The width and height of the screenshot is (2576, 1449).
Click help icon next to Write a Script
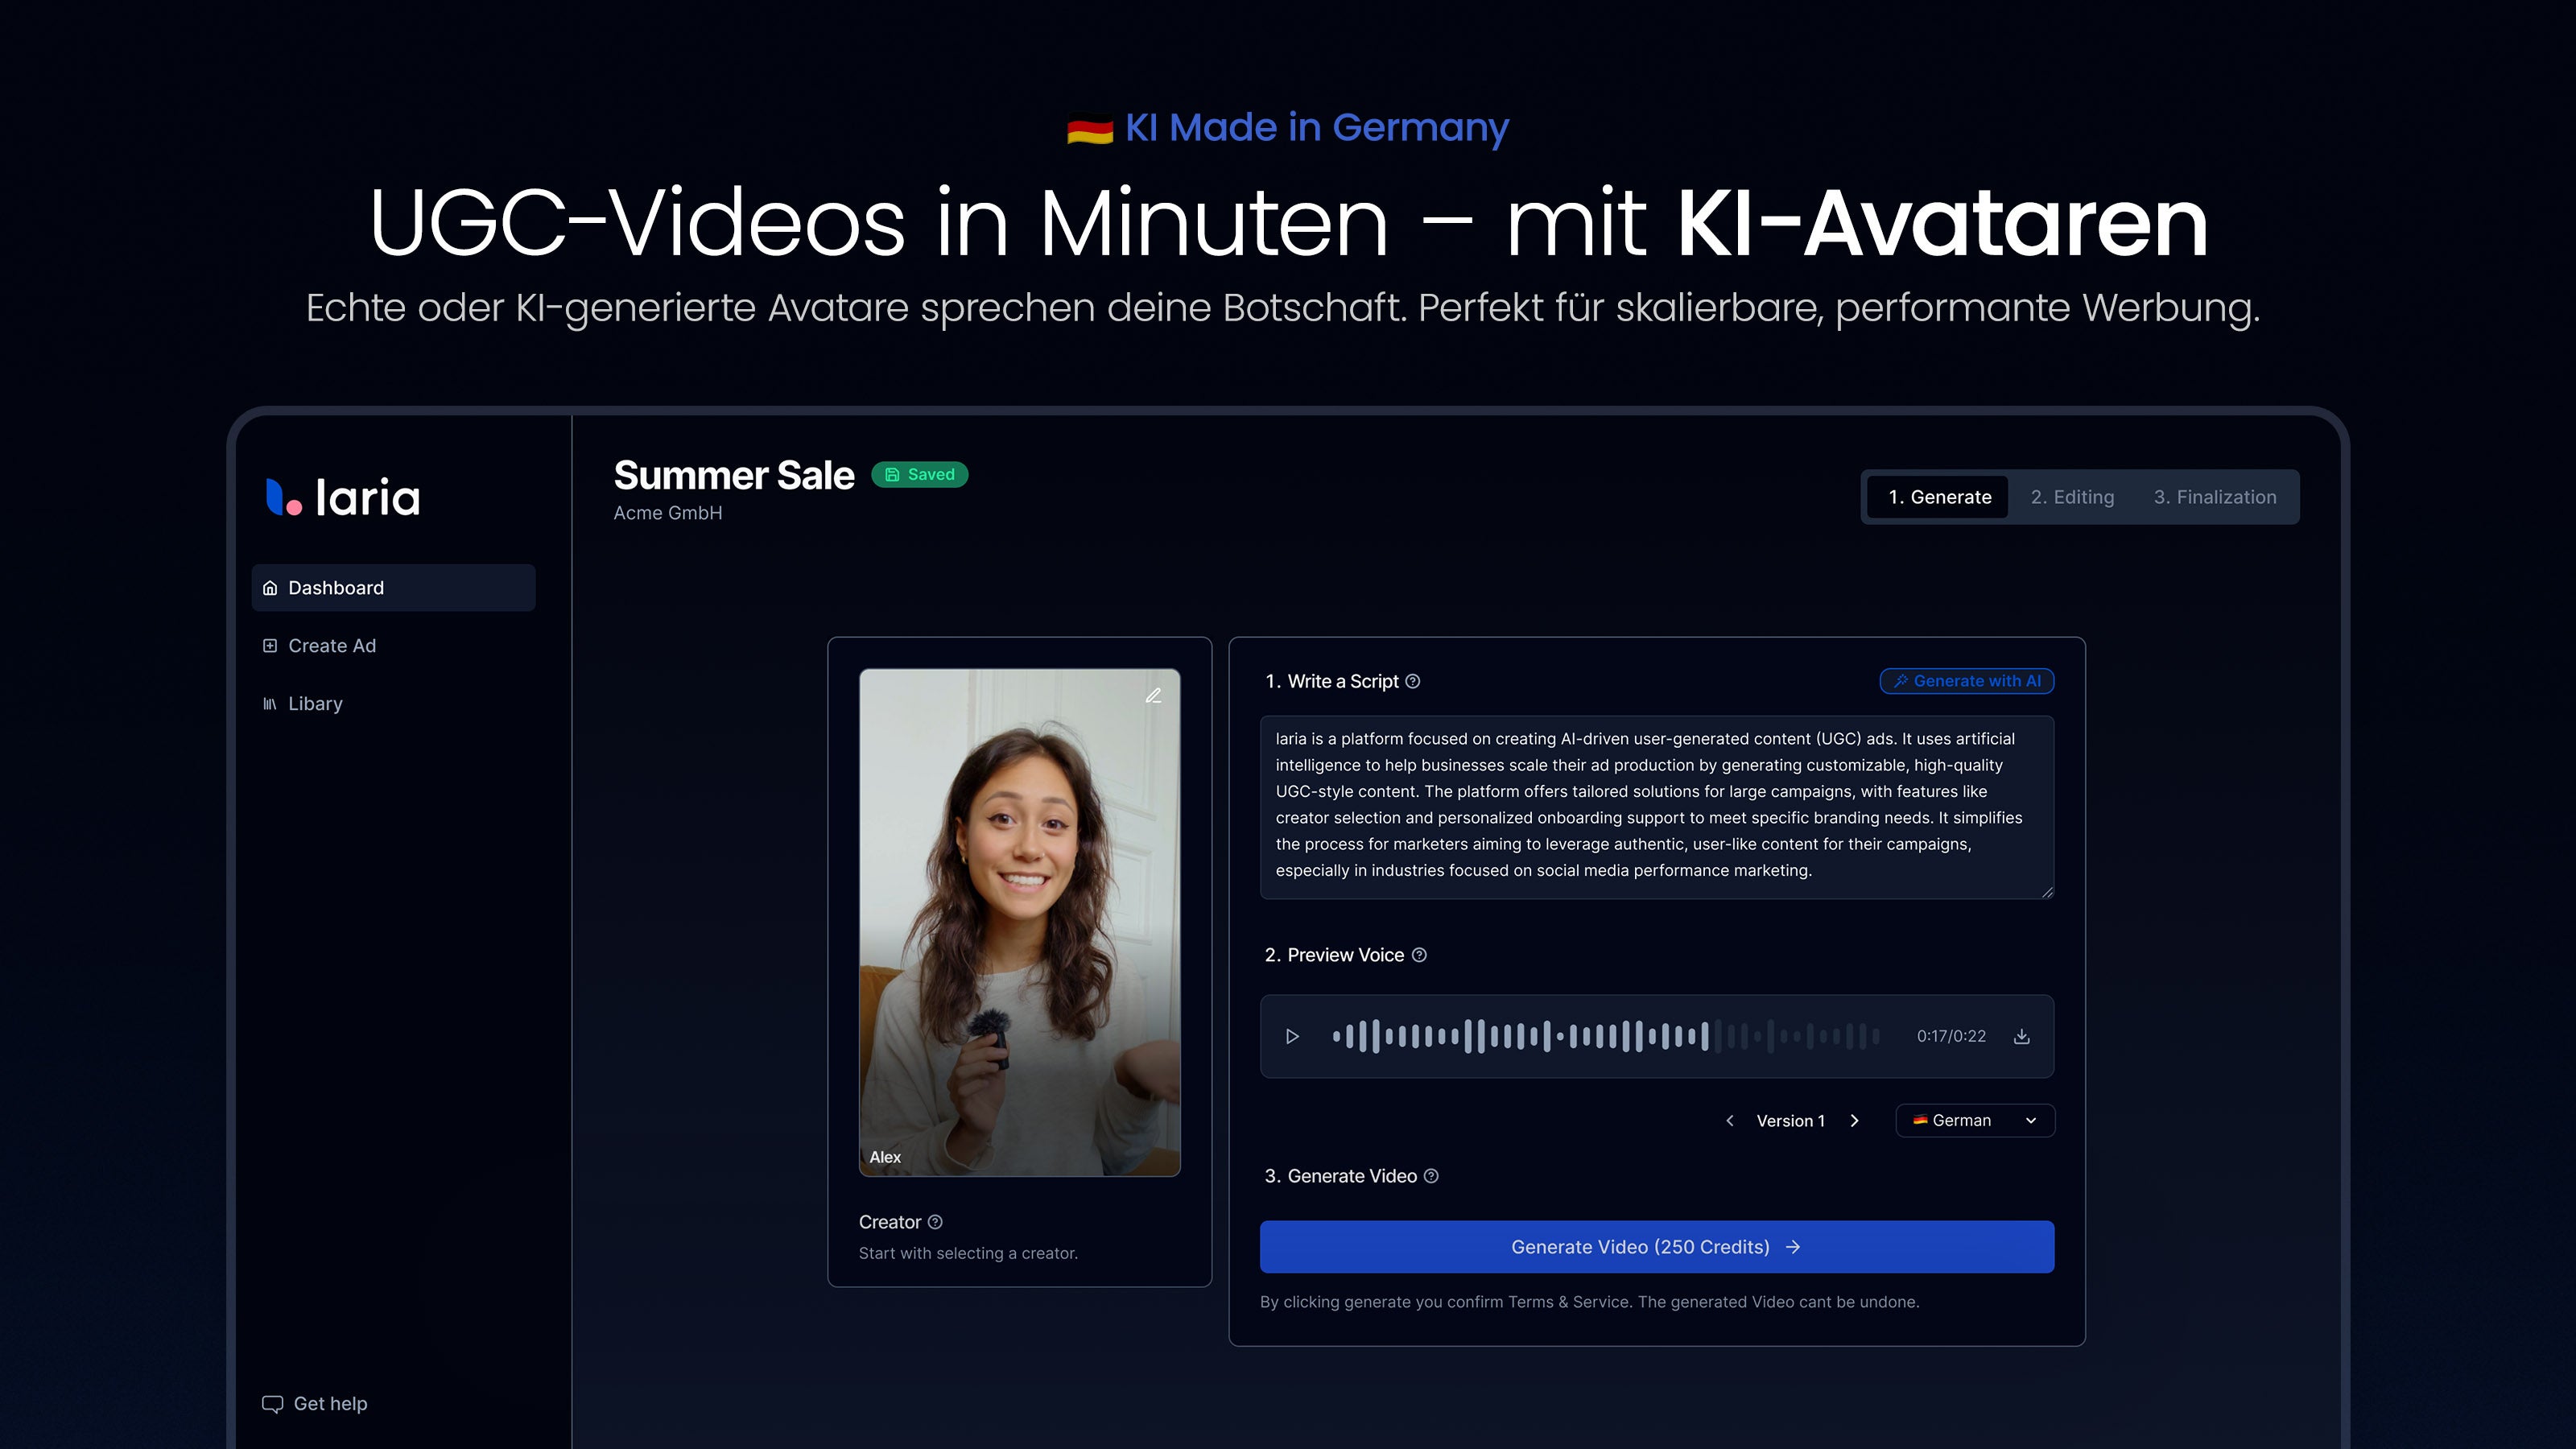[1413, 681]
